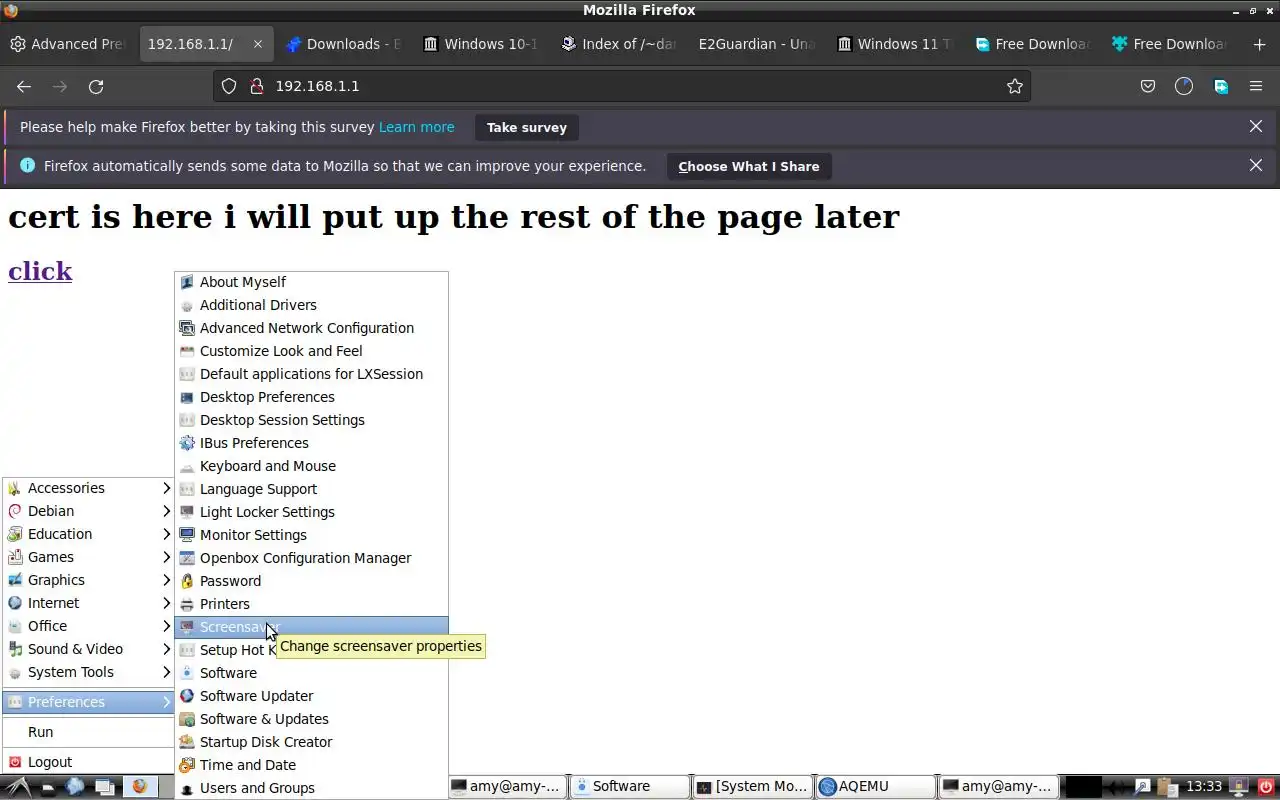Expand the Internet category
1280x800 pixels.
click(89, 603)
